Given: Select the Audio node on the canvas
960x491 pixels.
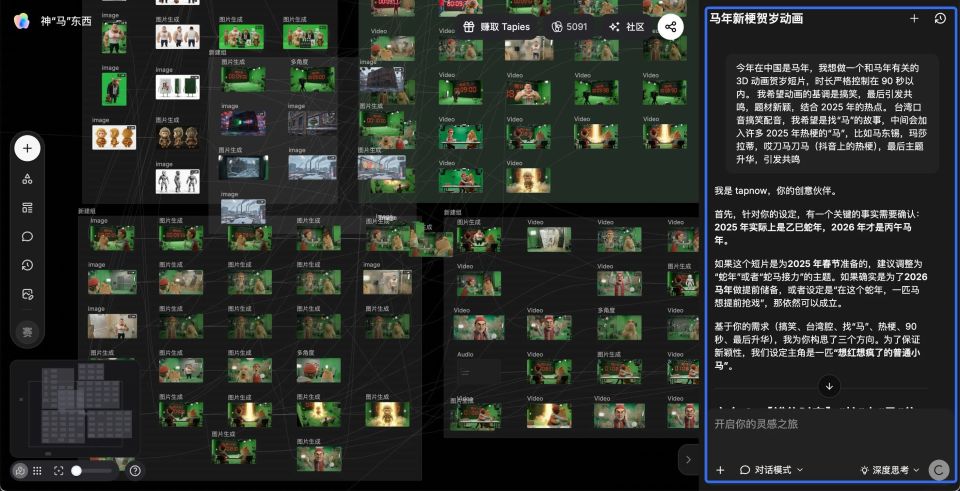Looking at the screenshot, I should pyautogui.click(x=478, y=372).
